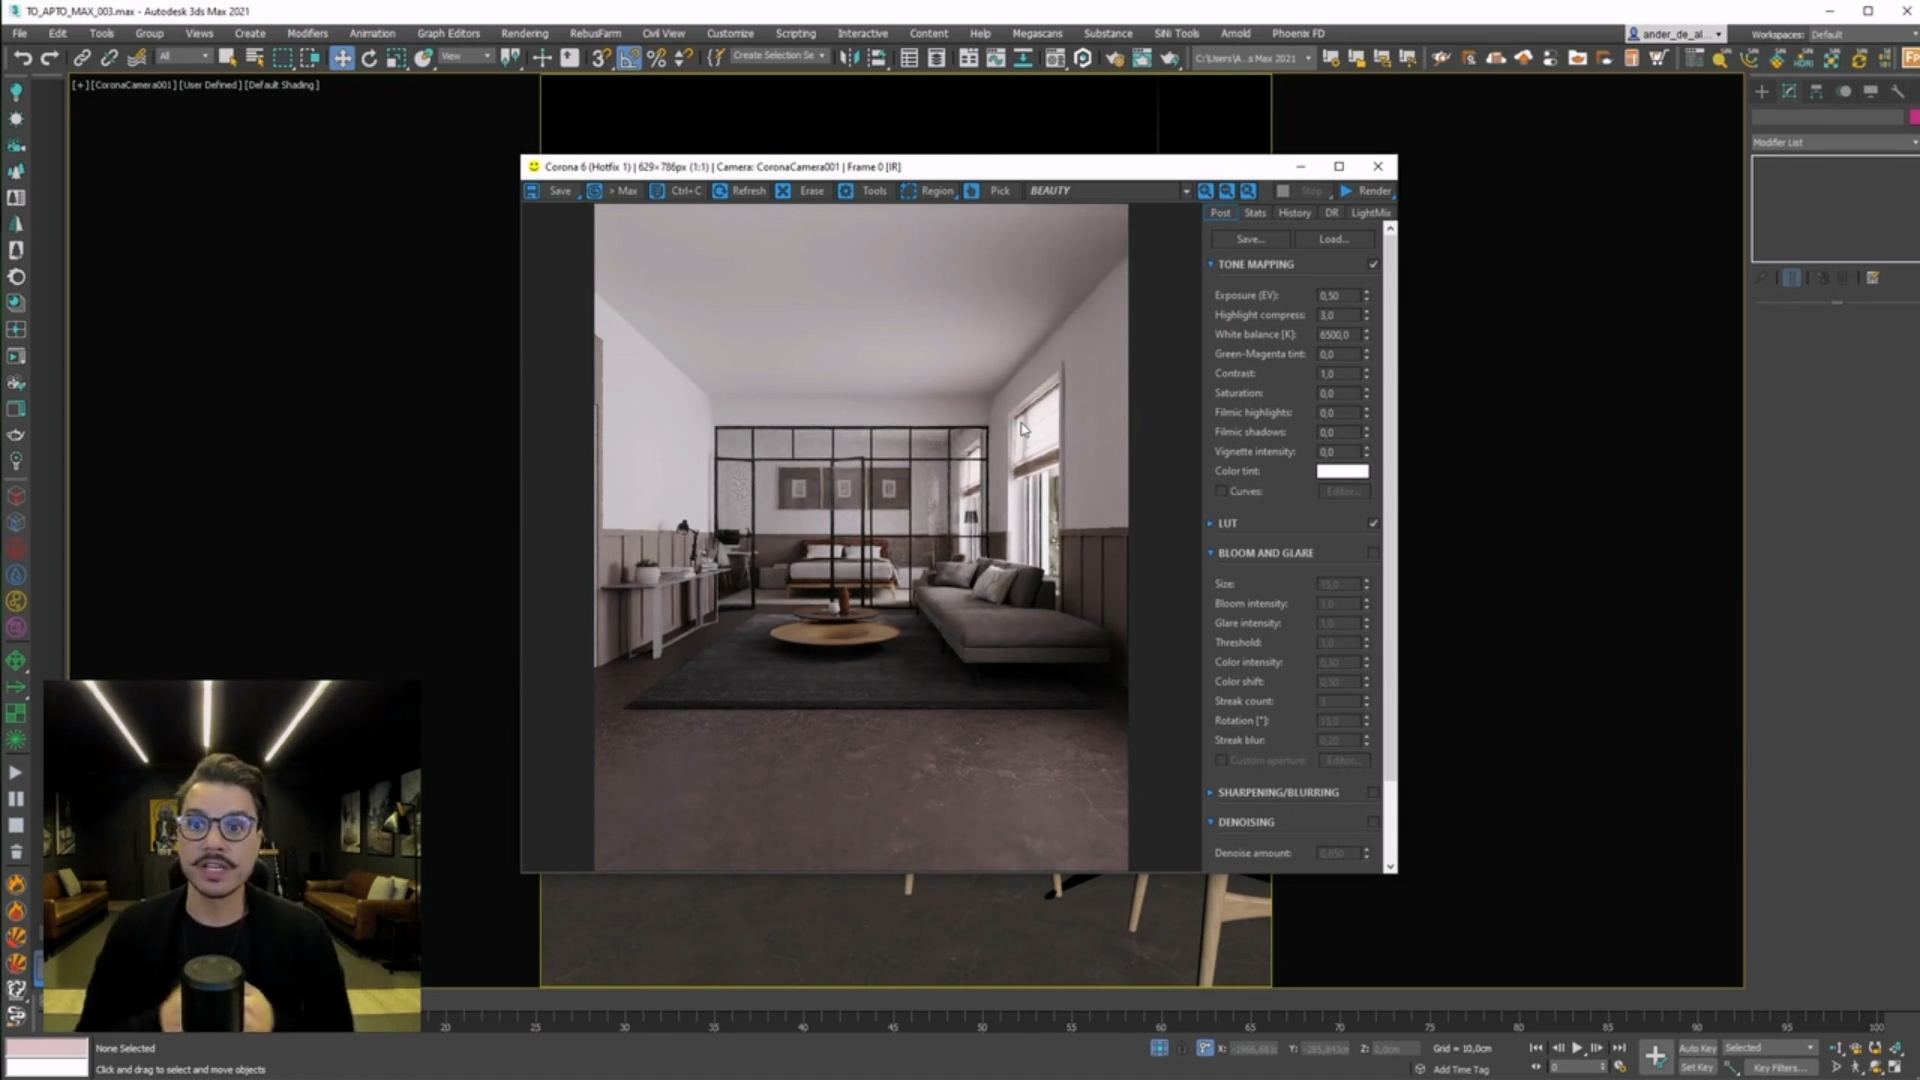Click the Pick tool in VFB

click(x=989, y=191)
